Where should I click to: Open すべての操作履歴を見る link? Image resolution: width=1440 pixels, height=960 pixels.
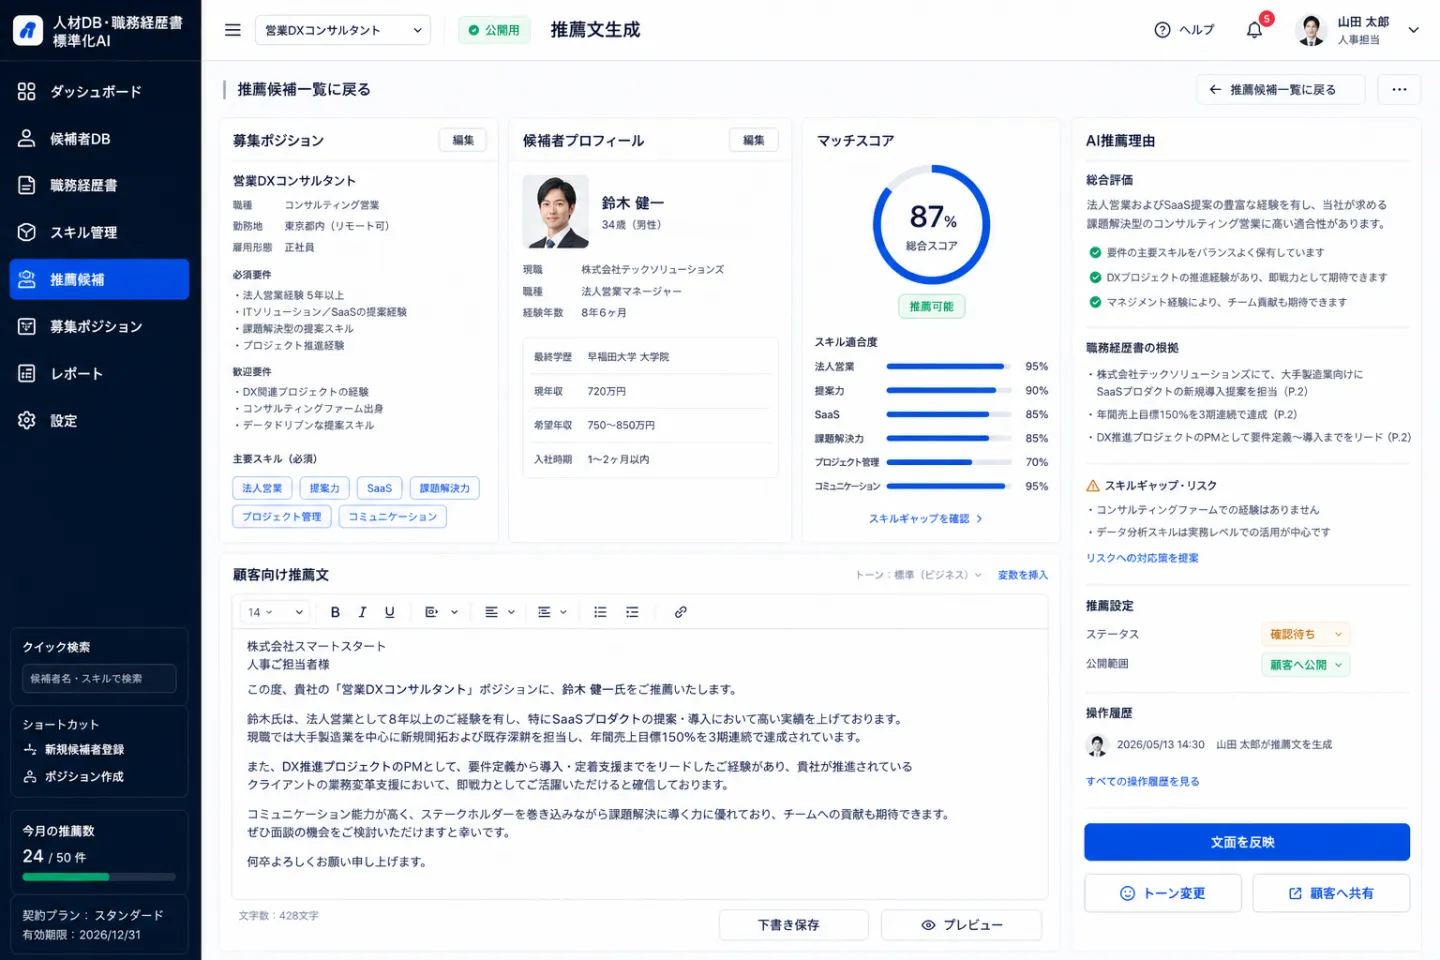tap(1142, 782)
